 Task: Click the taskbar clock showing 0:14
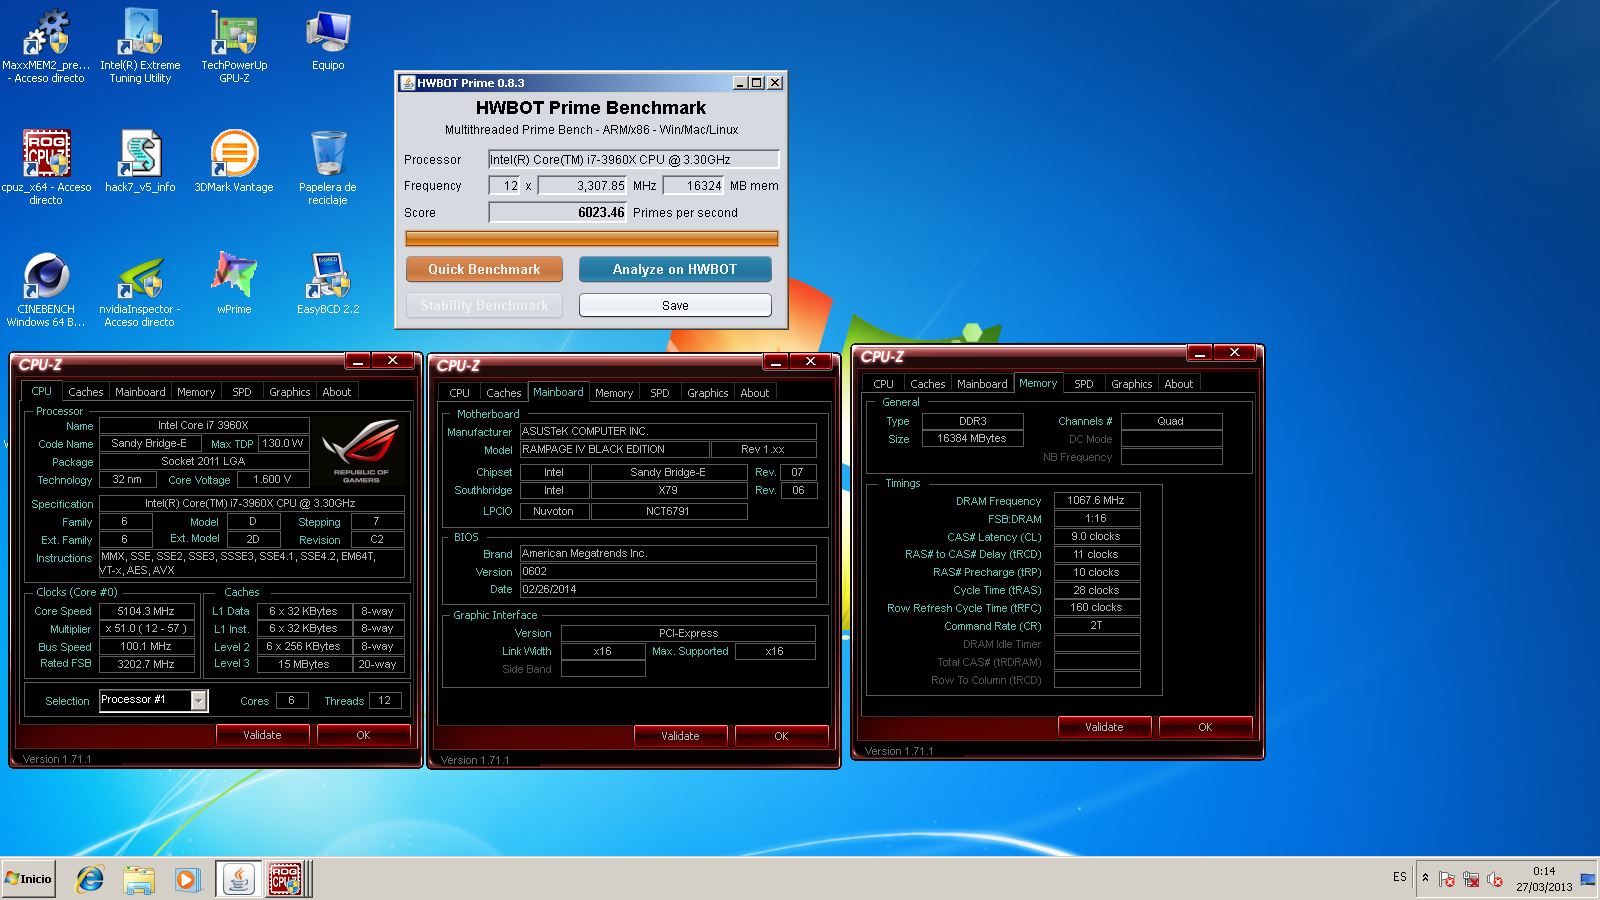click(1544, 879)
